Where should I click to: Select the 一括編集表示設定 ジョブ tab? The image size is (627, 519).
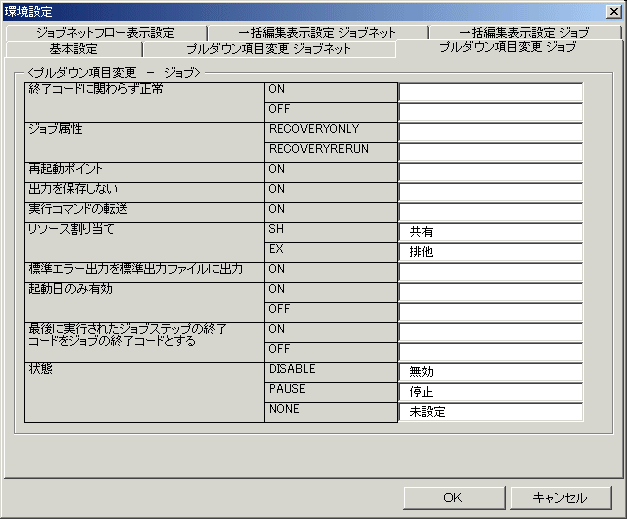pos(524,33)
